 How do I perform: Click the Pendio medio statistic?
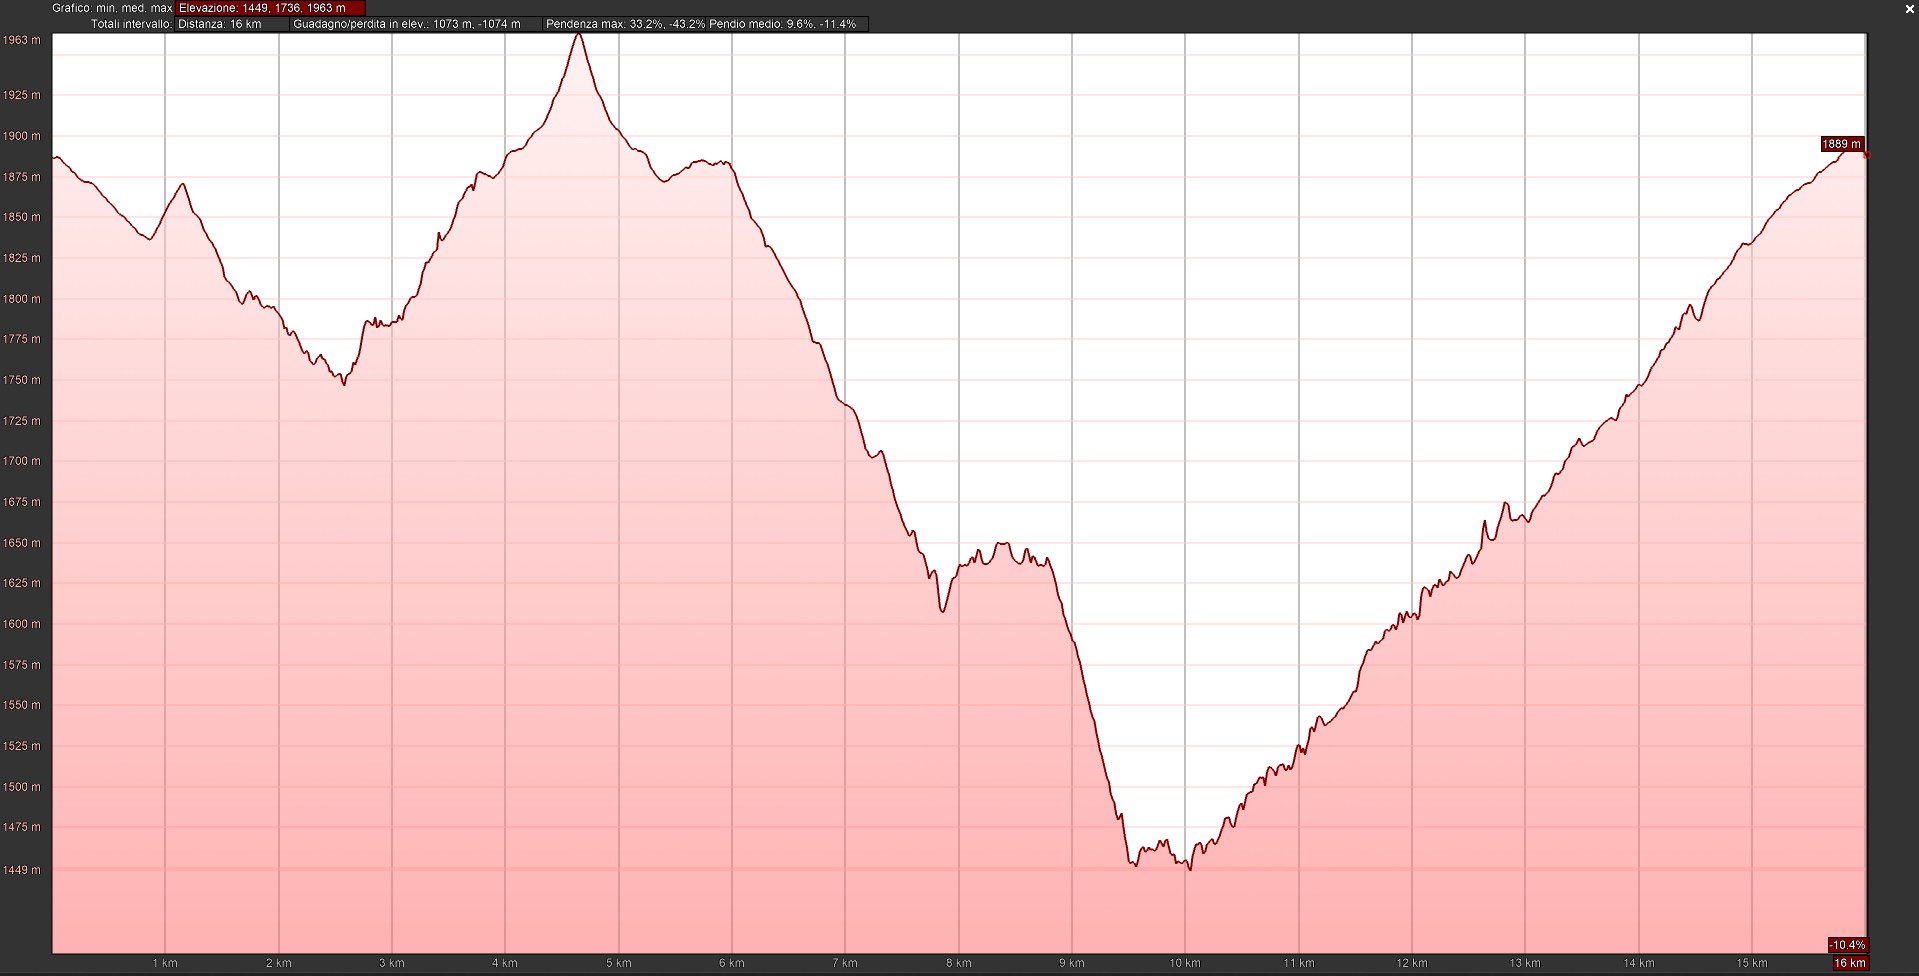point(783,24)
